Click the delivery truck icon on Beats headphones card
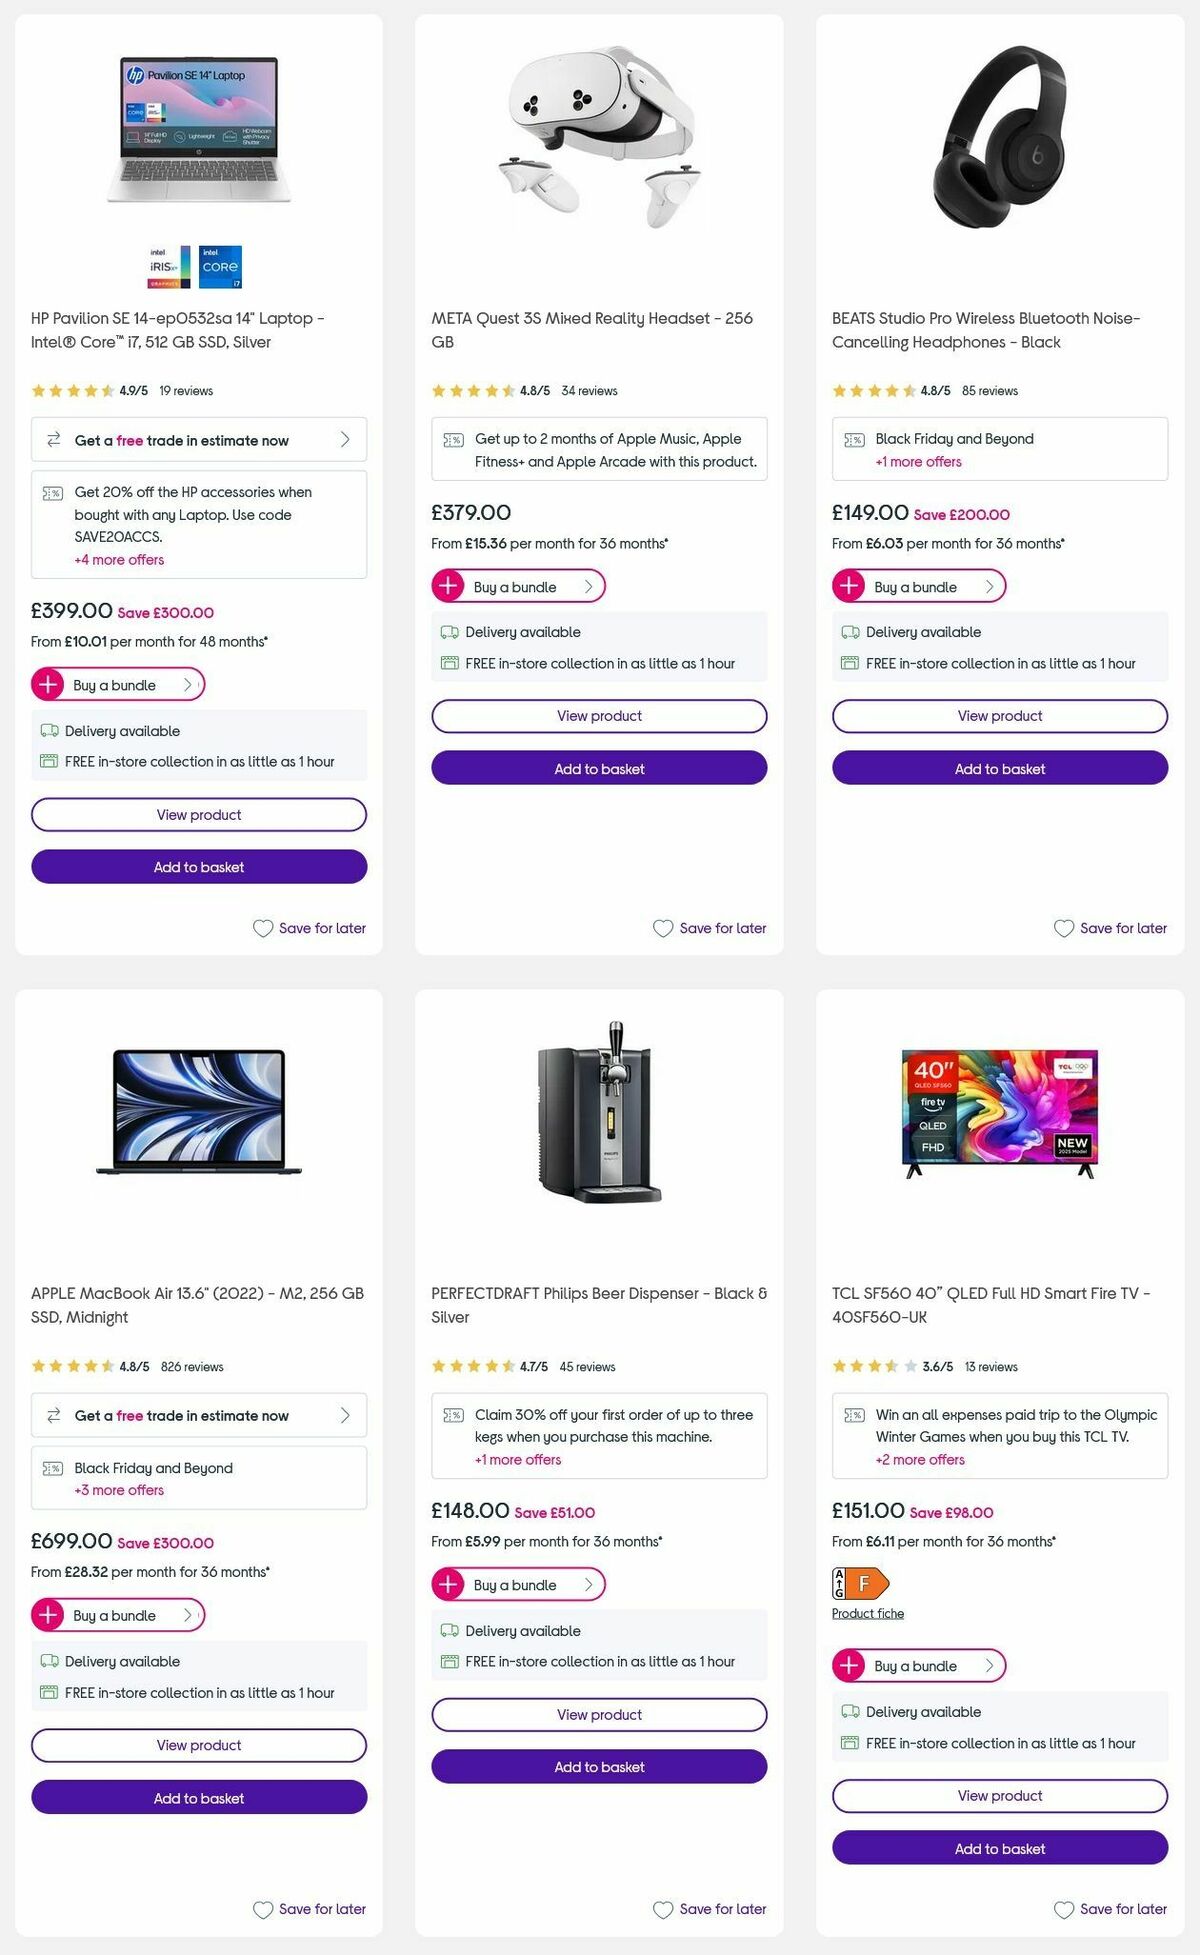 [x=851, y=631]
